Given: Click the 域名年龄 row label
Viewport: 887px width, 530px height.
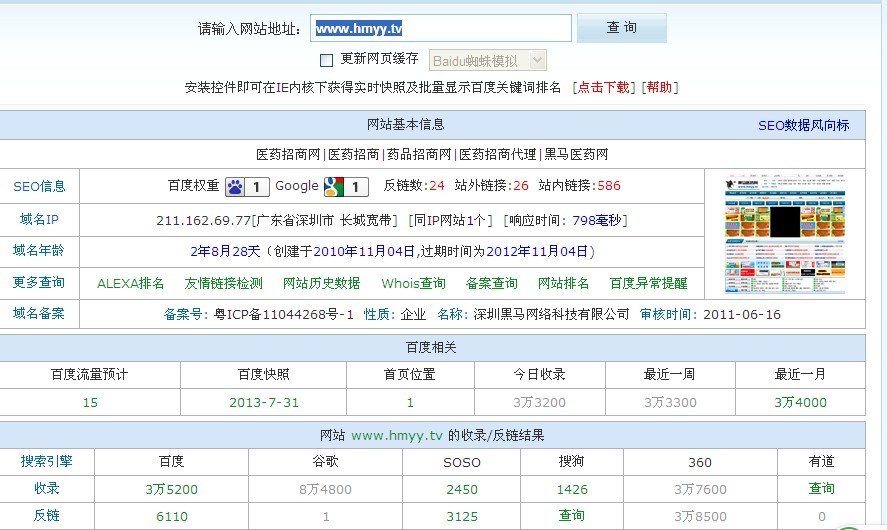Looking at the screenshot, I should (x=39, y=251).
